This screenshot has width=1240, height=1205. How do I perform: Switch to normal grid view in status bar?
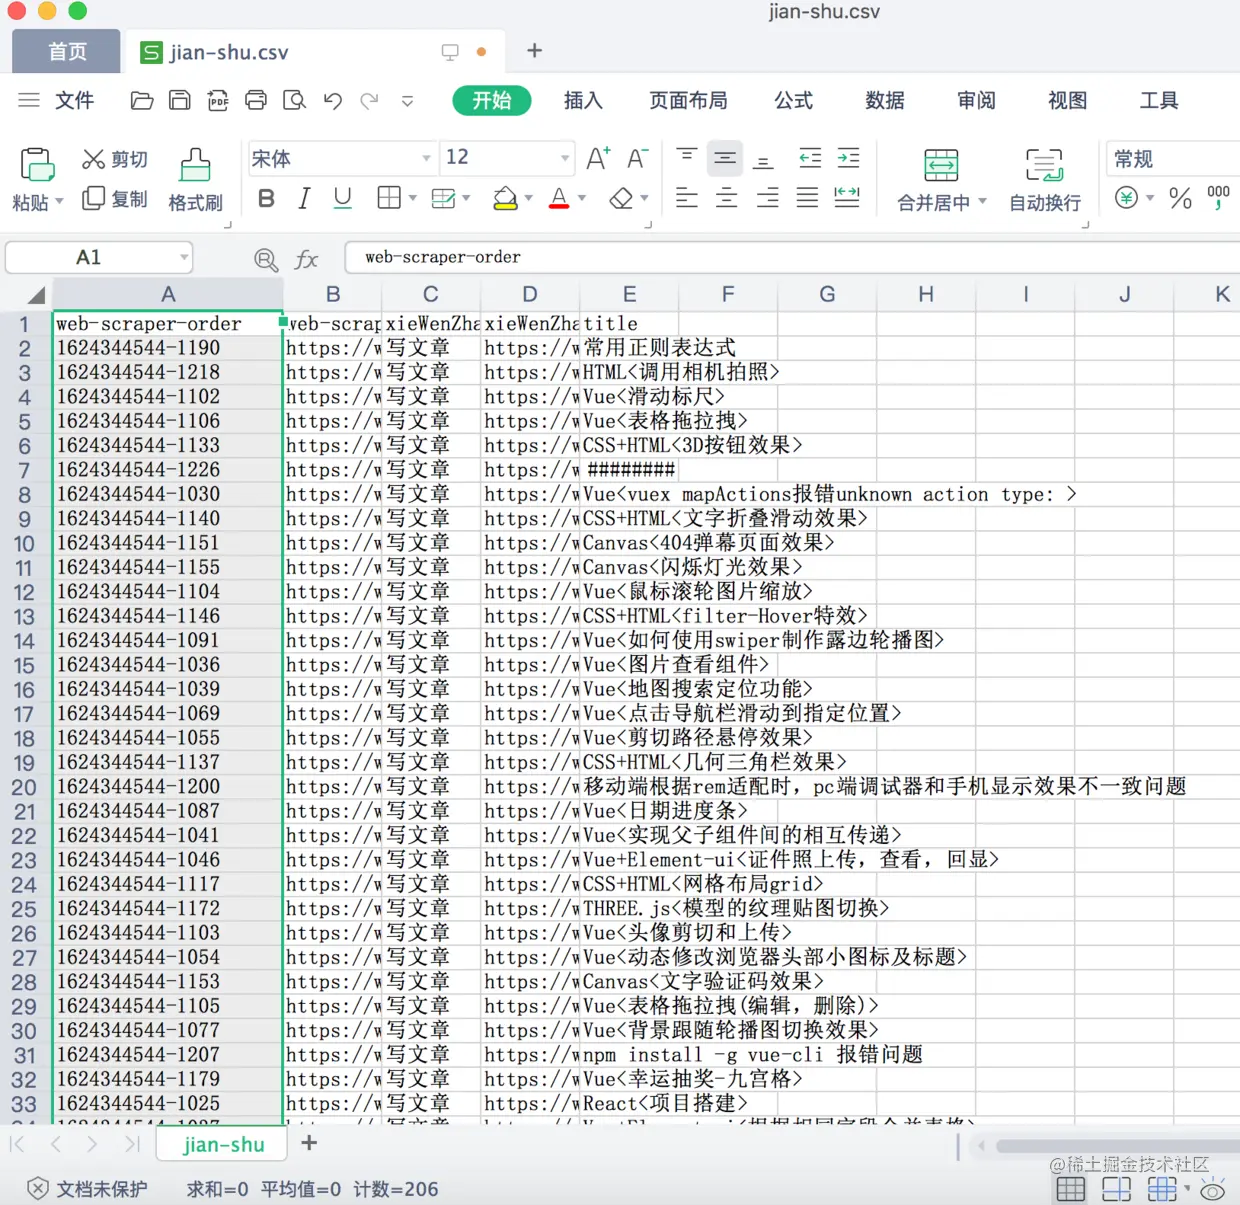pyautogui.click(x=1070, y=1189)
